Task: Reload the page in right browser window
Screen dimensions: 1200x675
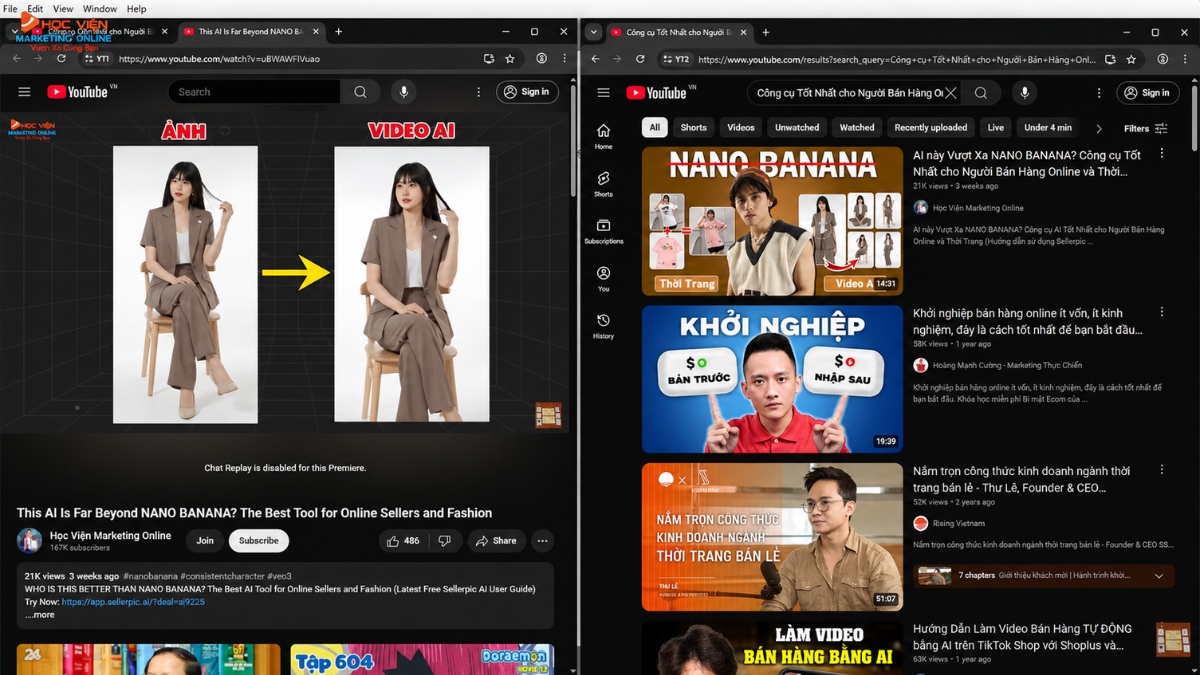Action: coord(640,59)
